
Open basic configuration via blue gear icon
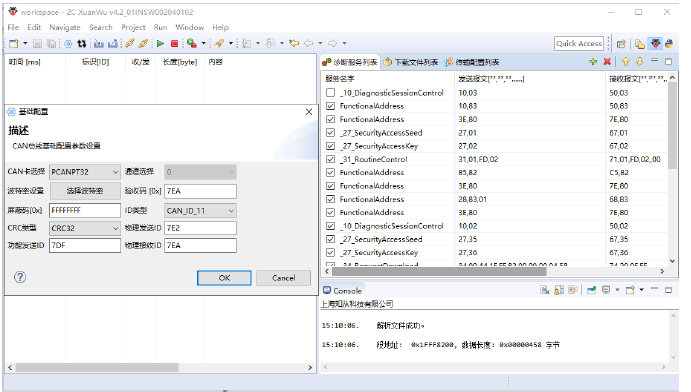68,43
